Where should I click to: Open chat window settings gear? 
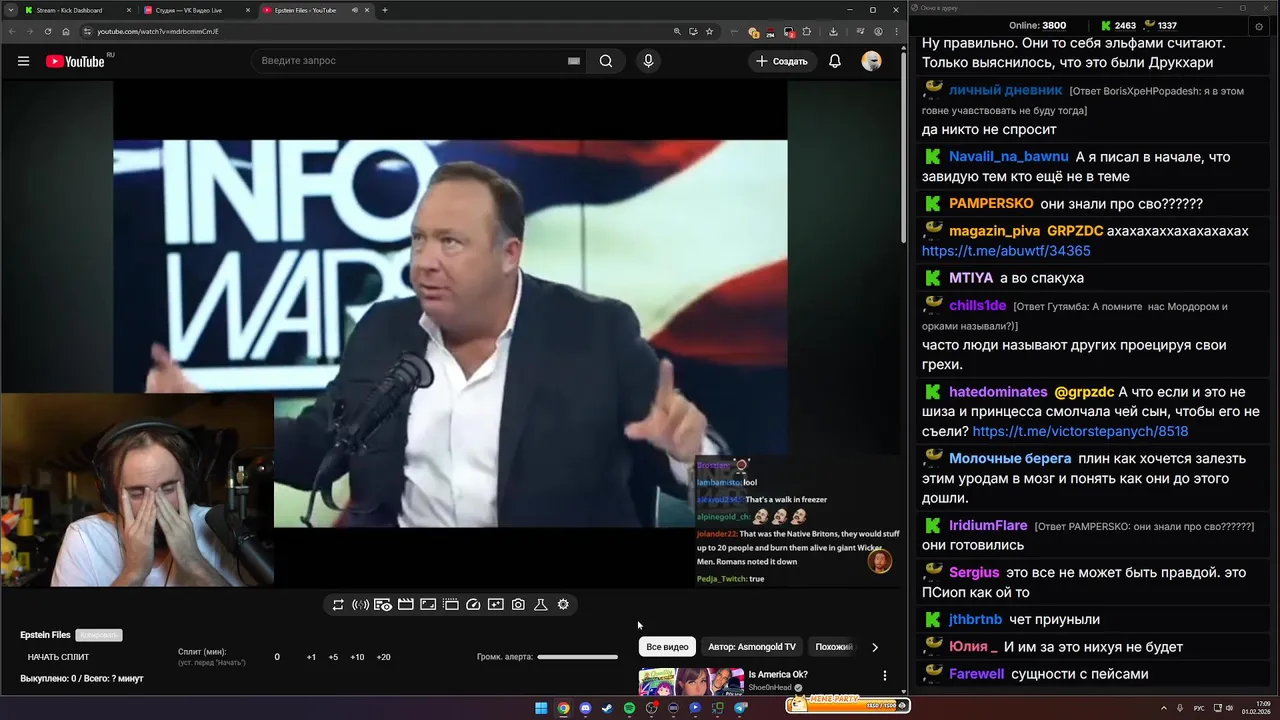pos(1259,27)
